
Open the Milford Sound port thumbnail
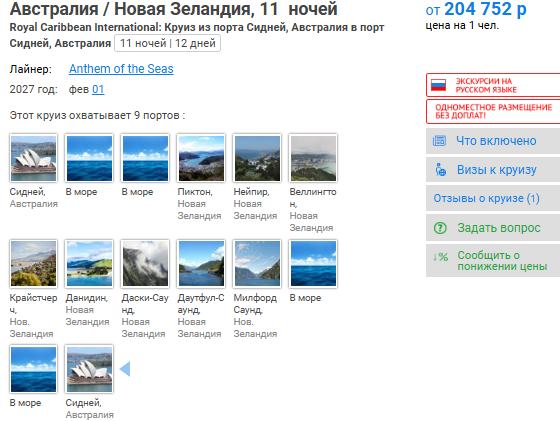pyautogui.click(x=258, y=264)
